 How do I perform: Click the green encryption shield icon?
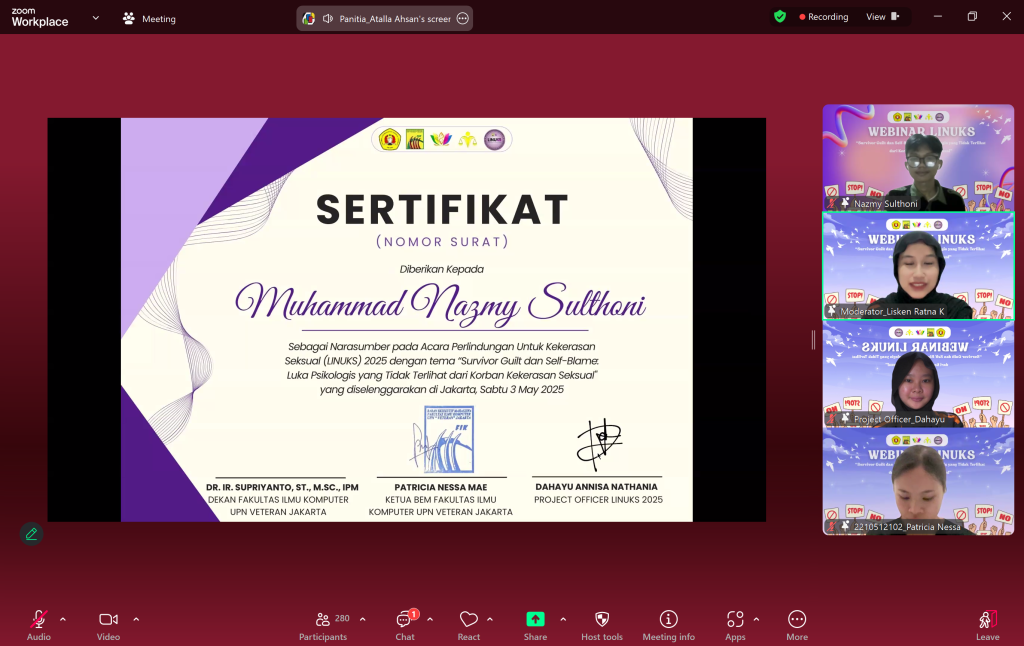pos(780,16)
